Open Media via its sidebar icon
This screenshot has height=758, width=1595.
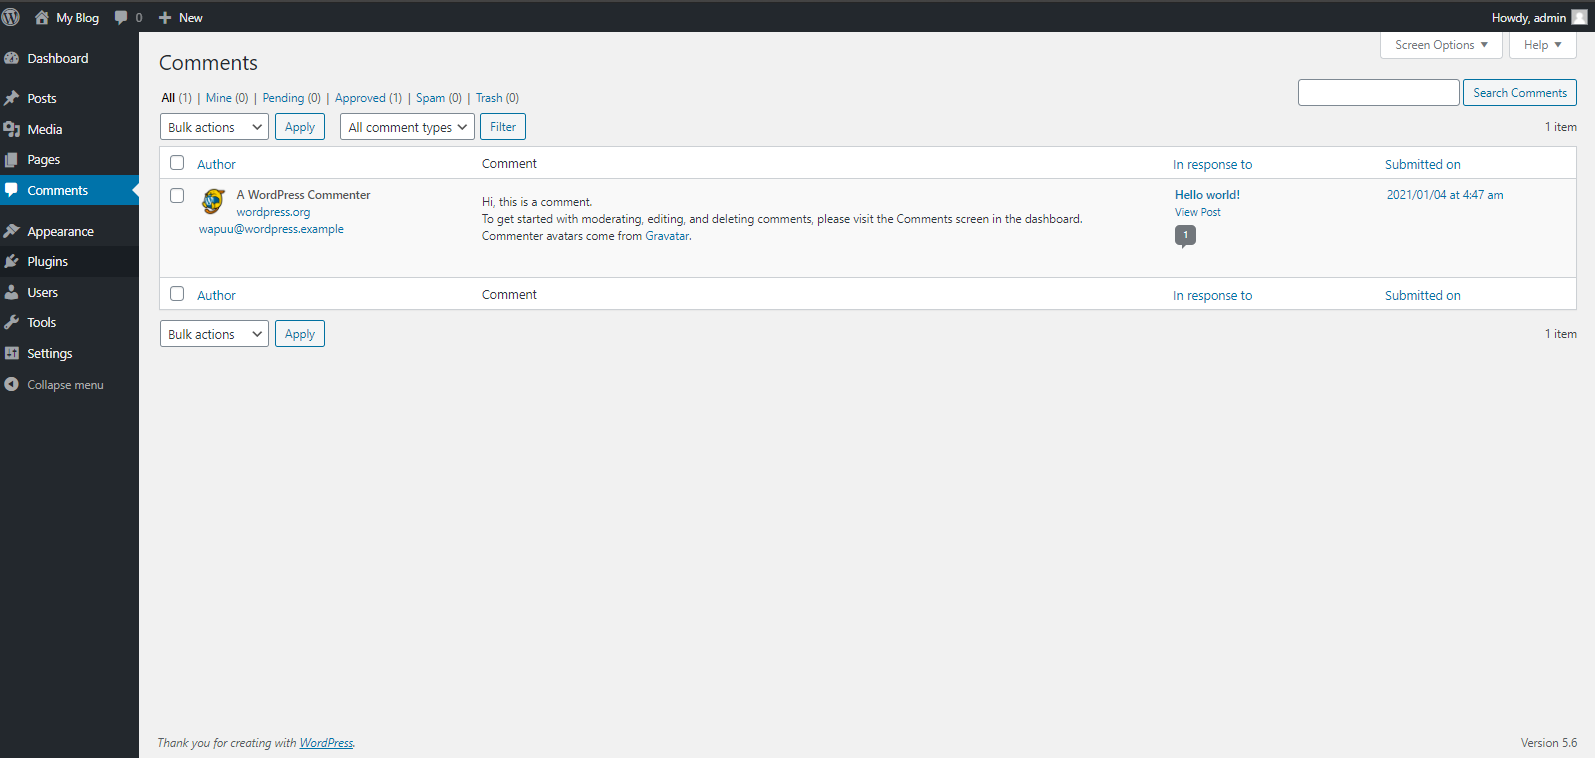coord(12,129)
